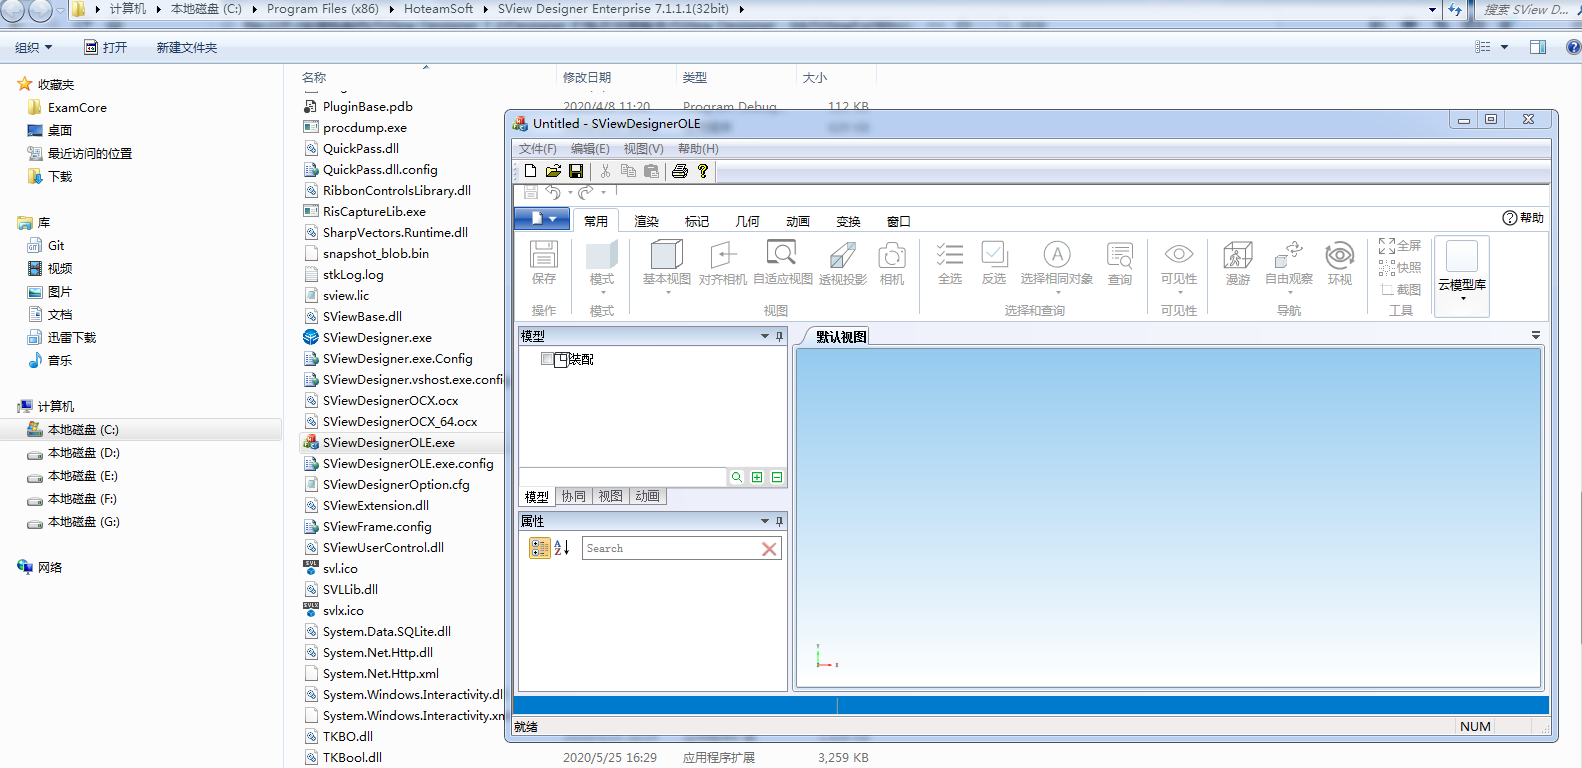Open the 帮助(H) menu
This screenshot has height=768, width=1582.
coord(698,149)
